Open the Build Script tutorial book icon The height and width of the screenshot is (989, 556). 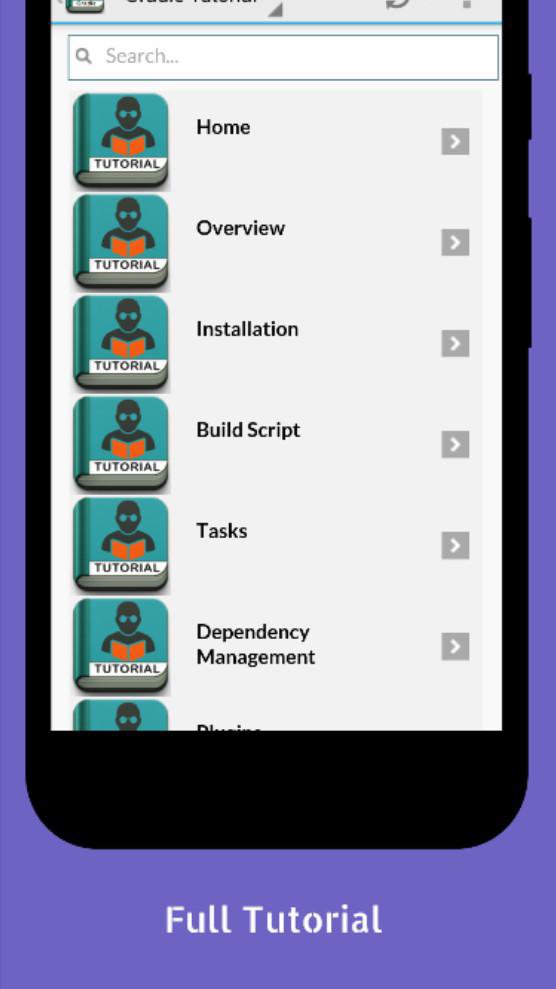(121, 443)
